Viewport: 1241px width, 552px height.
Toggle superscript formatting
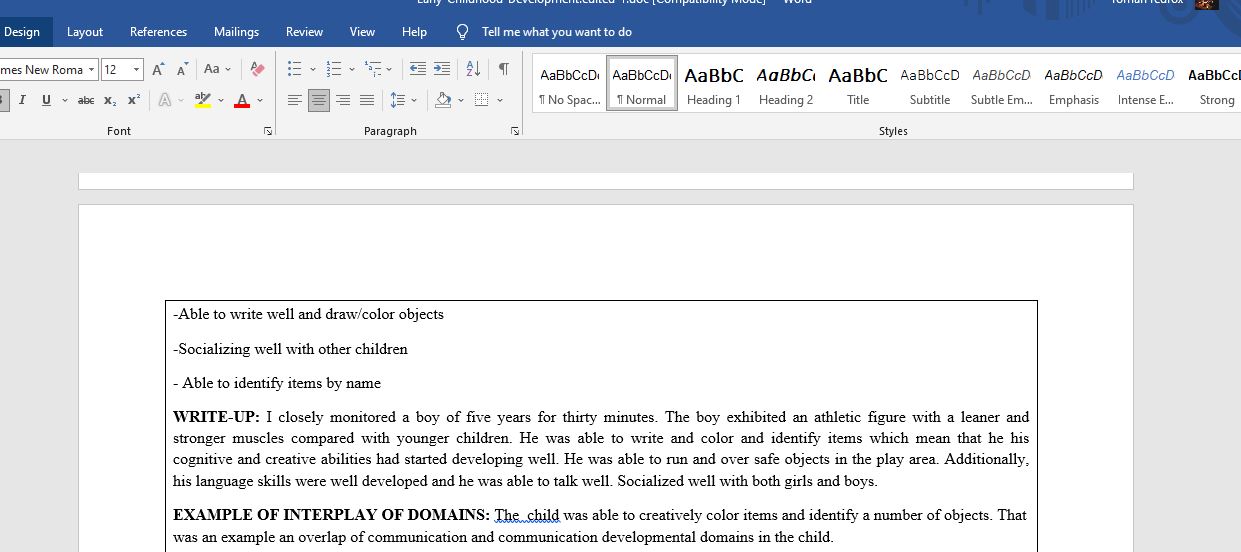pos(133,100)
